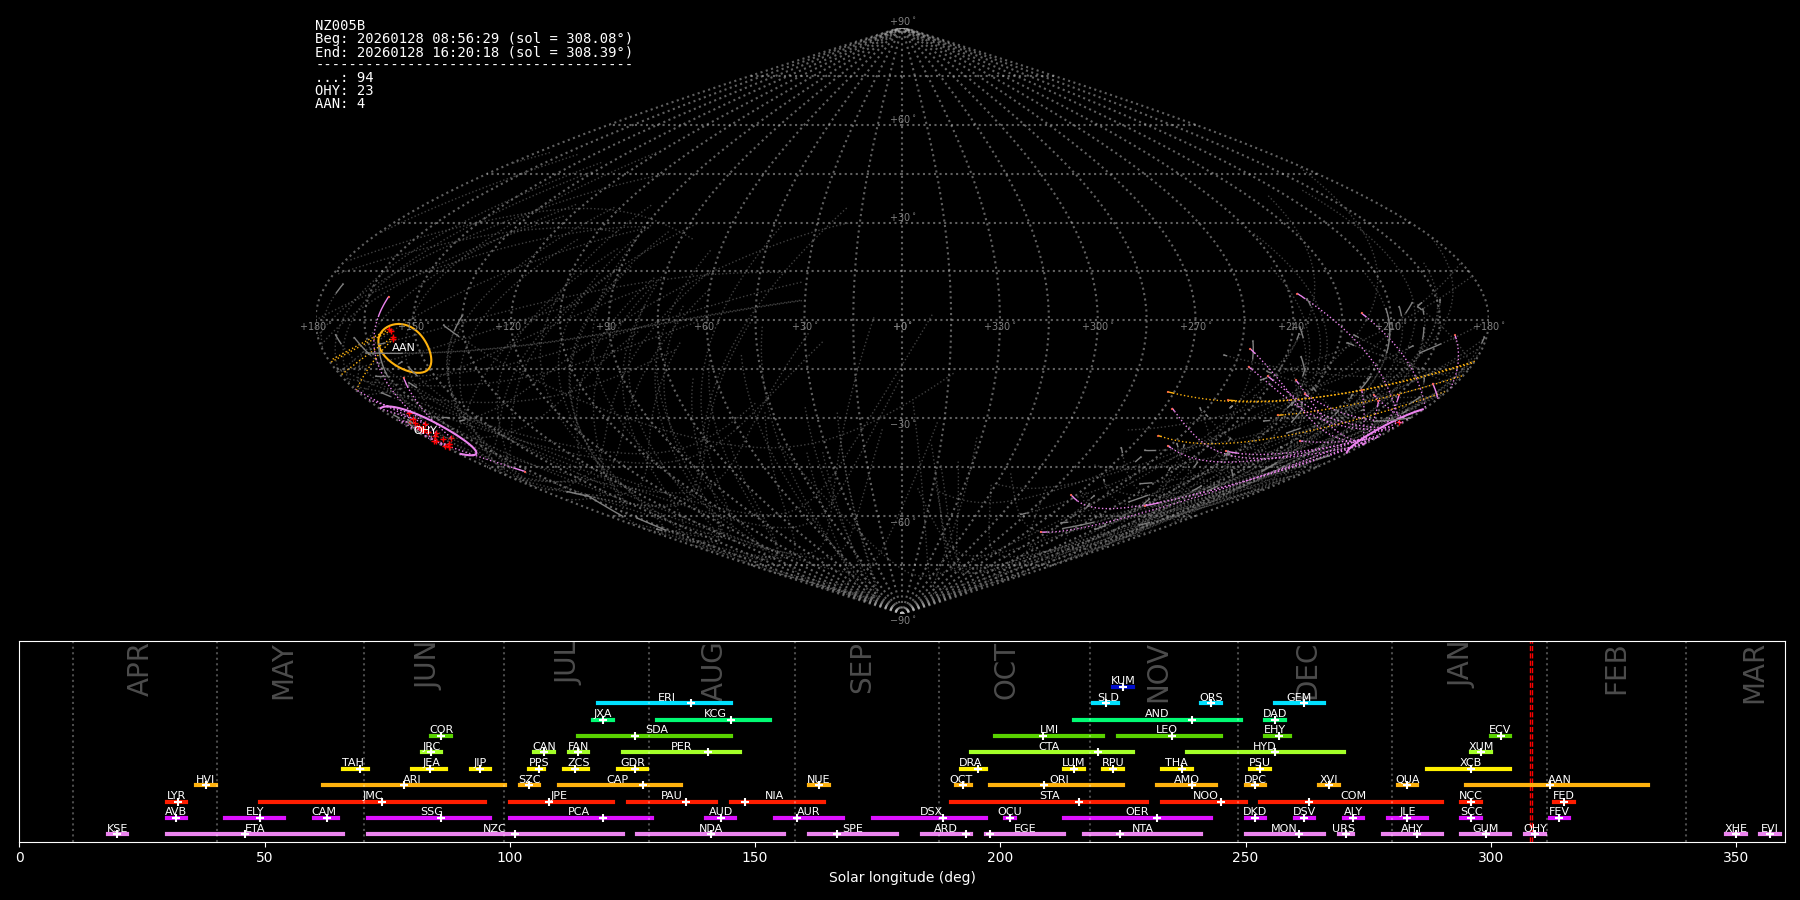This screenshot has width=1800, height=900.
Task: Click the '200' tick on longitude axis
Action: 1000,857
